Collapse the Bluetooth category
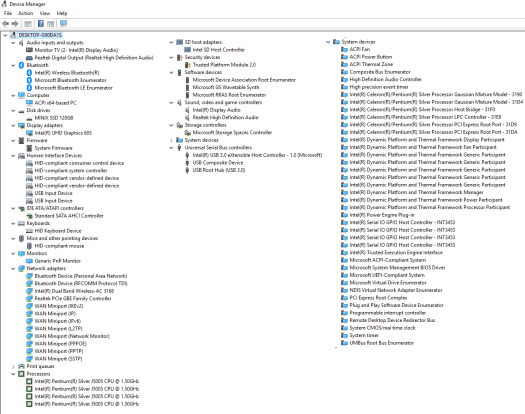Screen dimensions: 525x414 [x=13, y=65]
